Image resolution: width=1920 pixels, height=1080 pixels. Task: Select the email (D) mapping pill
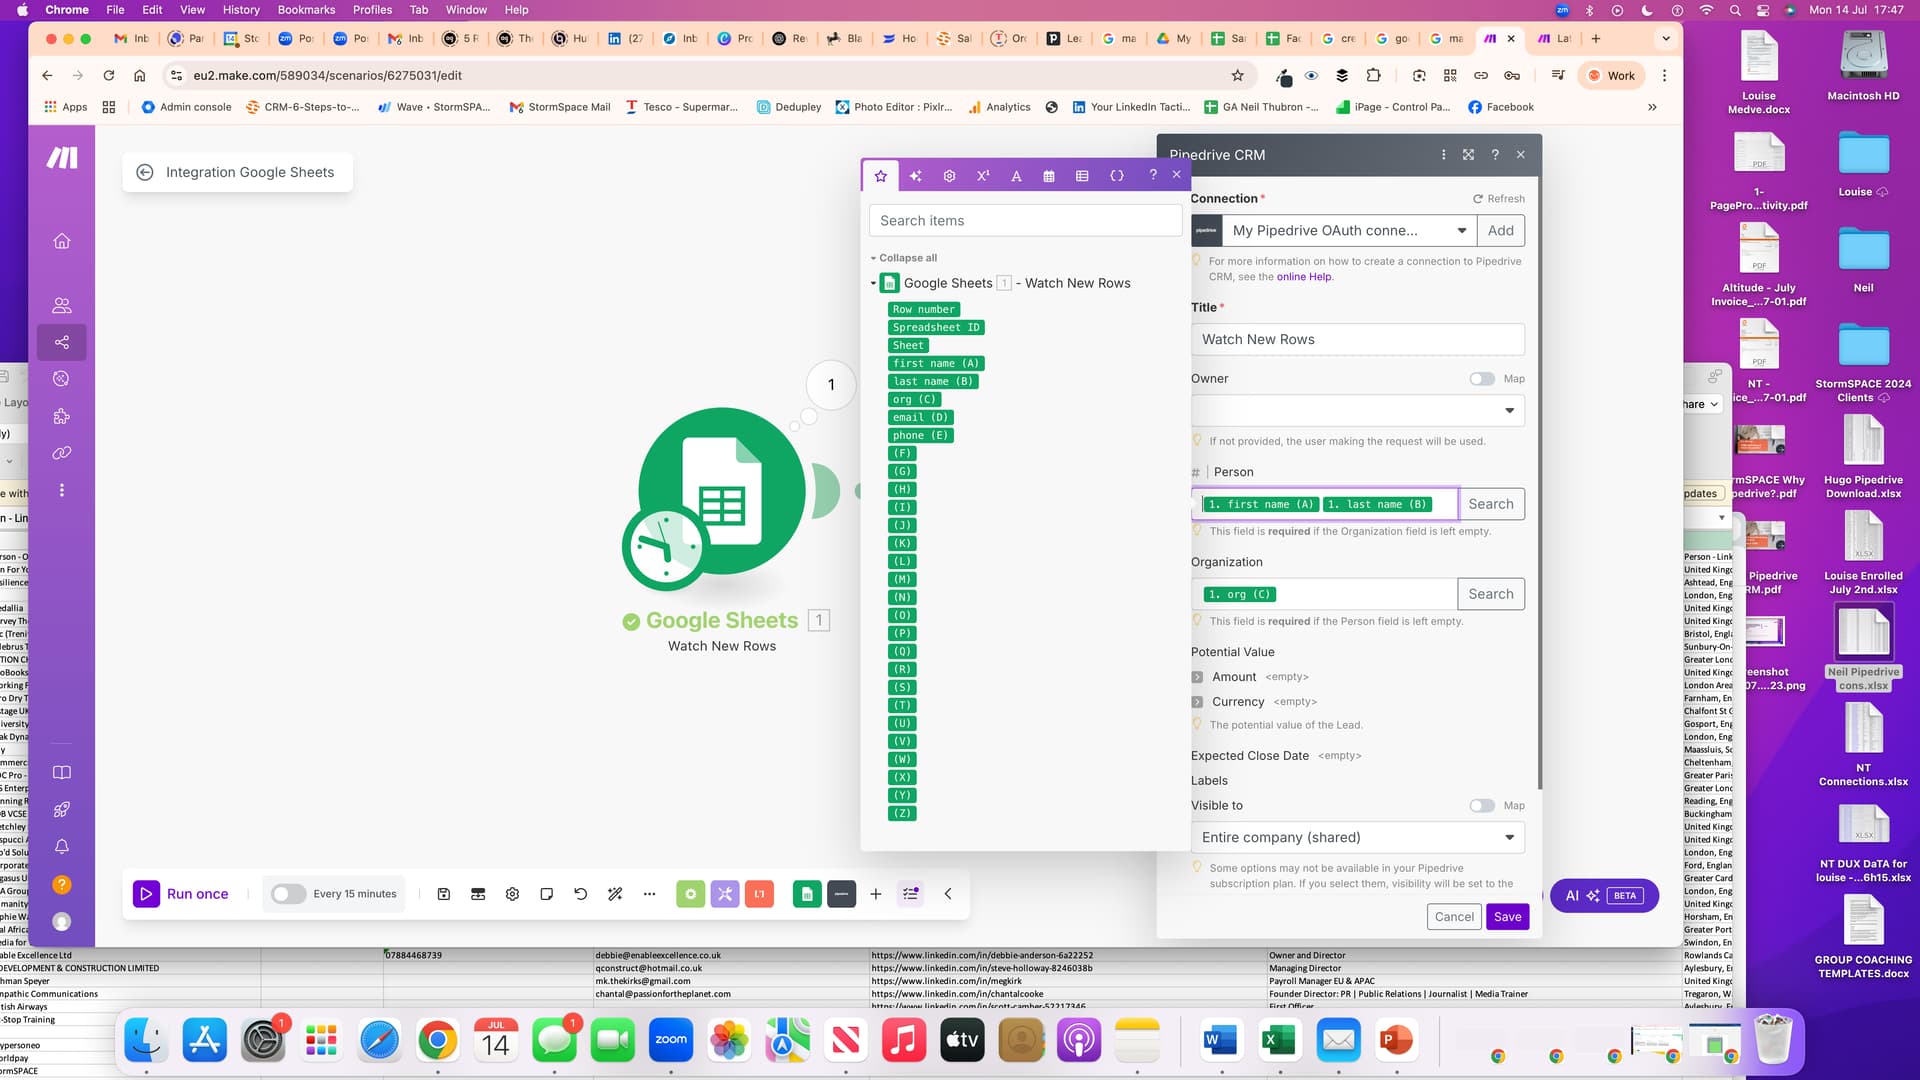[920, 418]
